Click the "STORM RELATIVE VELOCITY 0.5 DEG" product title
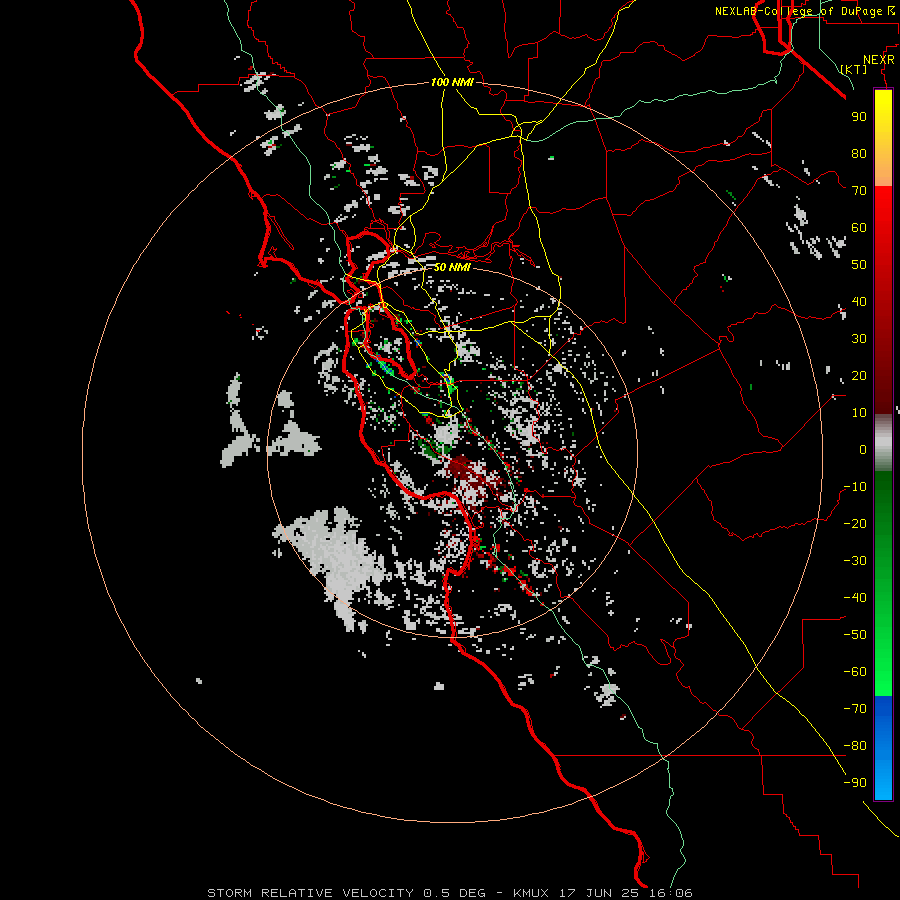Image resolution: width=900 pixels, height=900 pixels. pos(346,893)
